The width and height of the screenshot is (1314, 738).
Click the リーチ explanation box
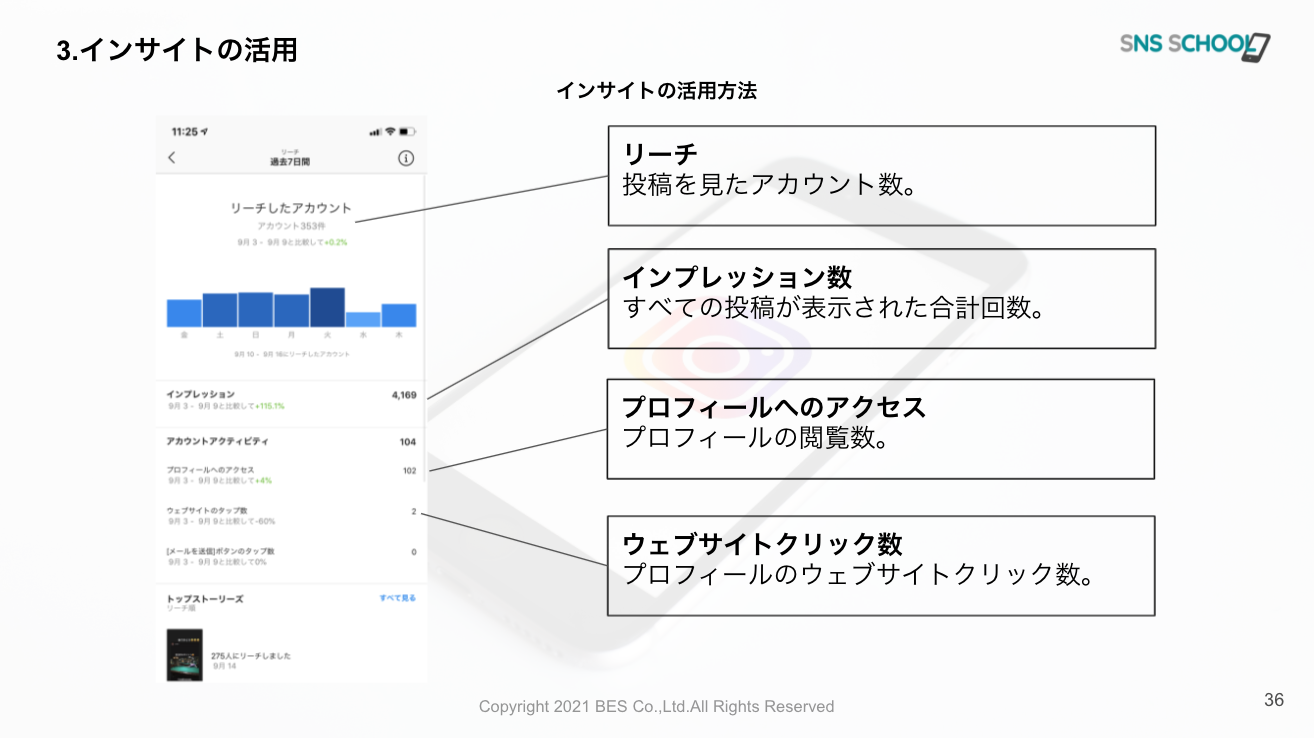click(x=881, y=175)
